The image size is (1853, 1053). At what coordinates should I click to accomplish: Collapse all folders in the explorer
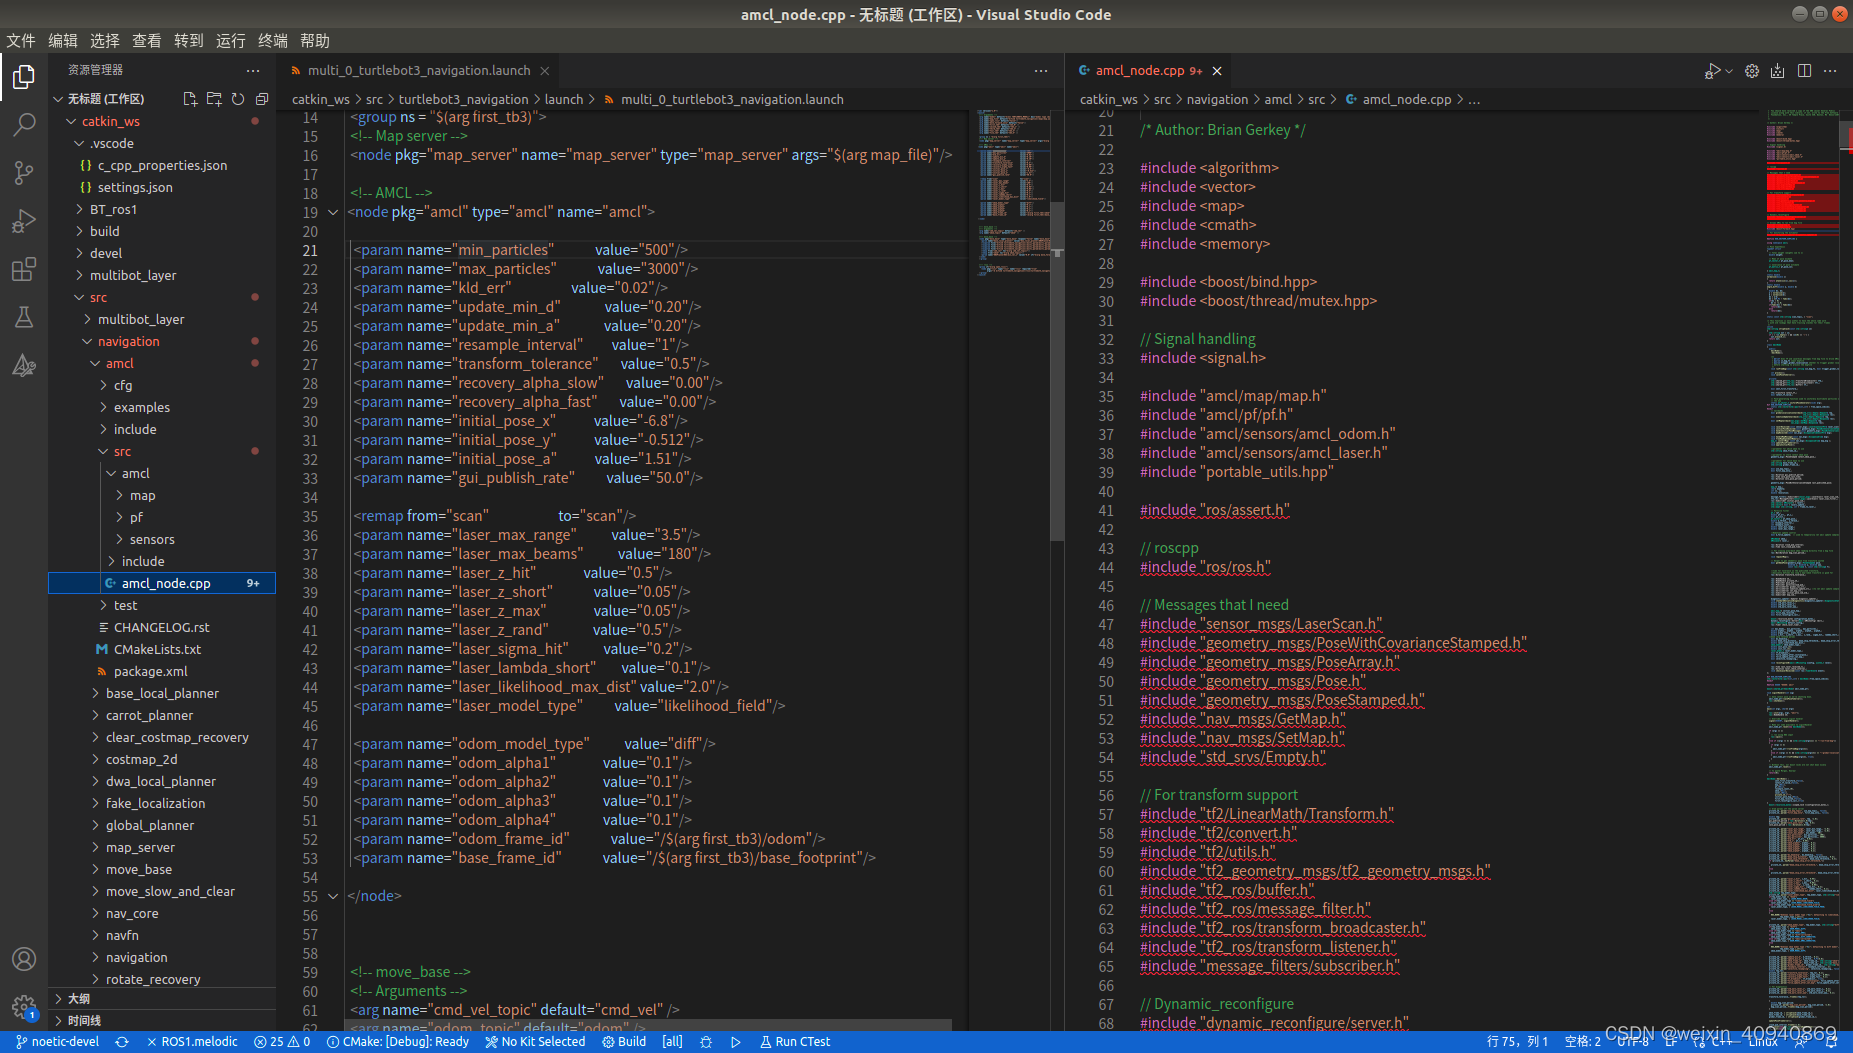click(262, 99)
